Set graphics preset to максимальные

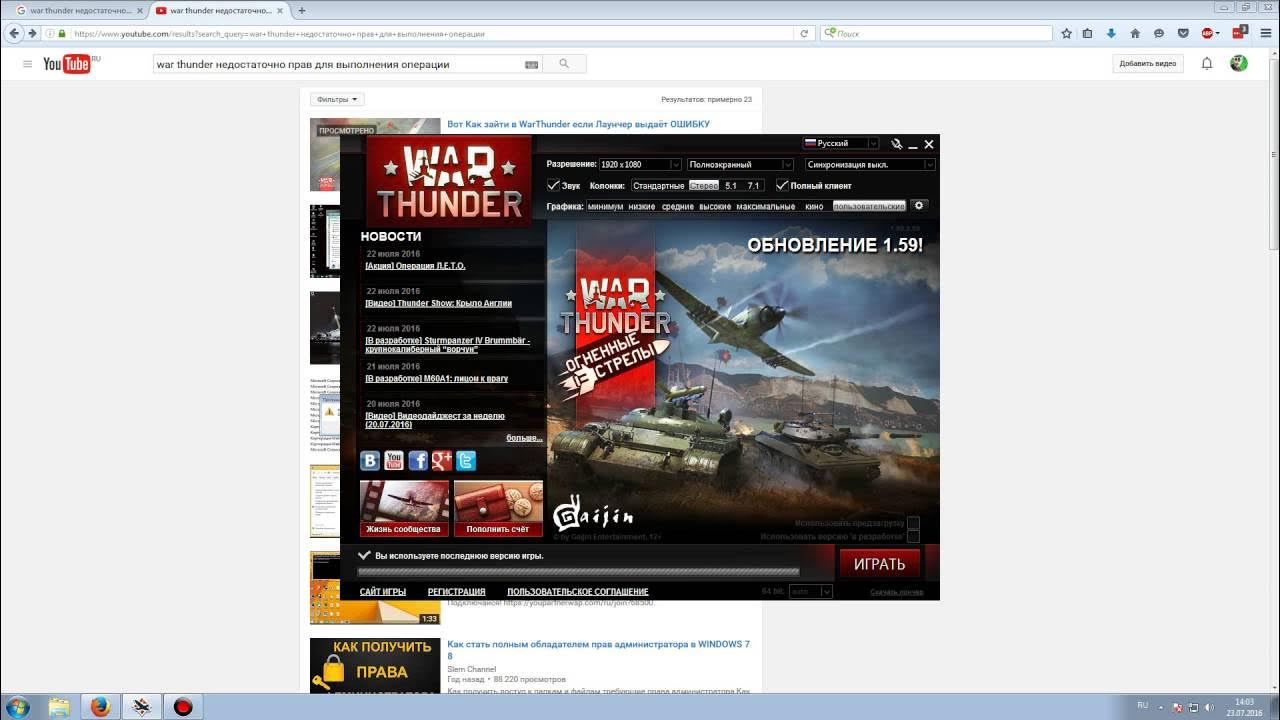click(766, 206)
